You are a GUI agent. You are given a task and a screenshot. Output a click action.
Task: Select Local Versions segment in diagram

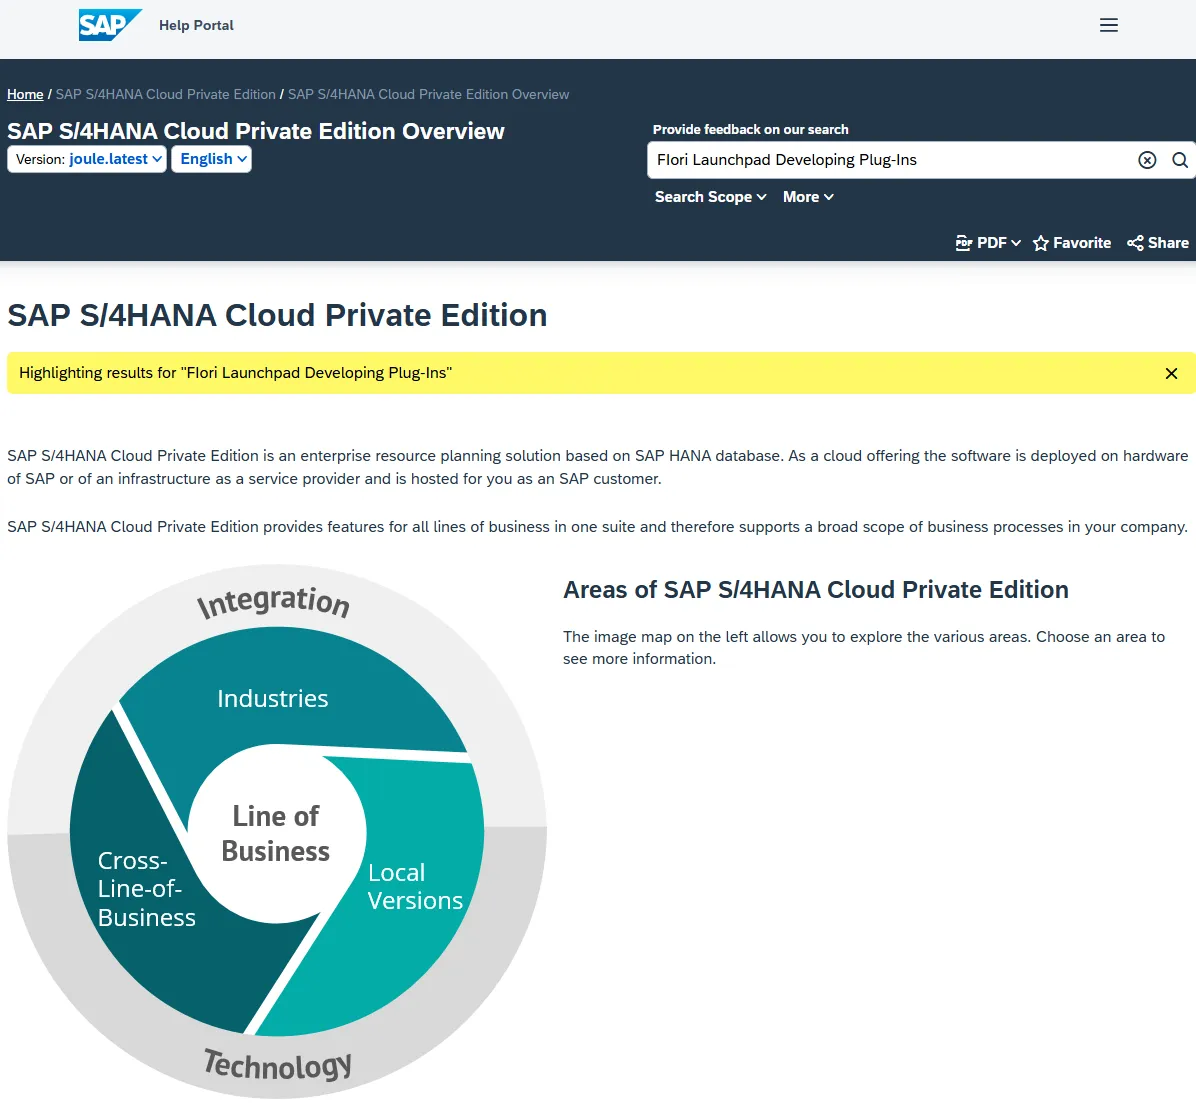[x=415, y=887]
